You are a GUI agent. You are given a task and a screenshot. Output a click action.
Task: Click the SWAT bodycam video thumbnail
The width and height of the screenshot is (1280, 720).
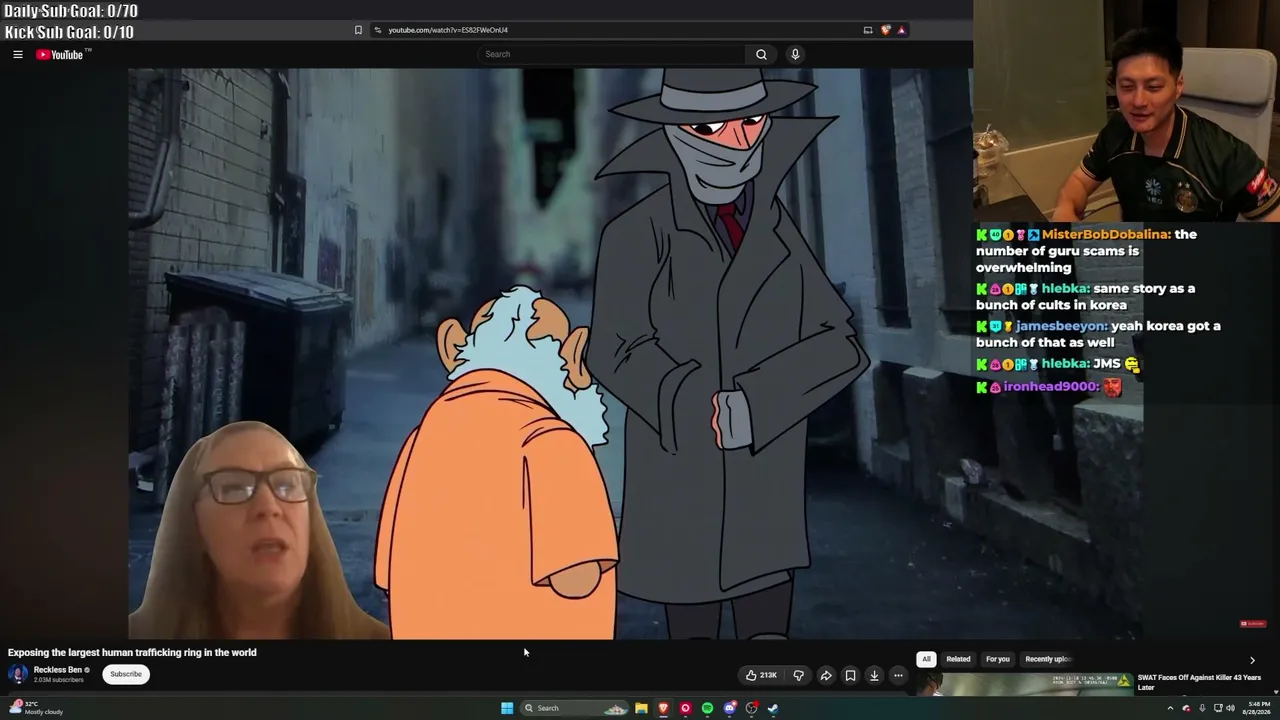(x=1023, y=684)
